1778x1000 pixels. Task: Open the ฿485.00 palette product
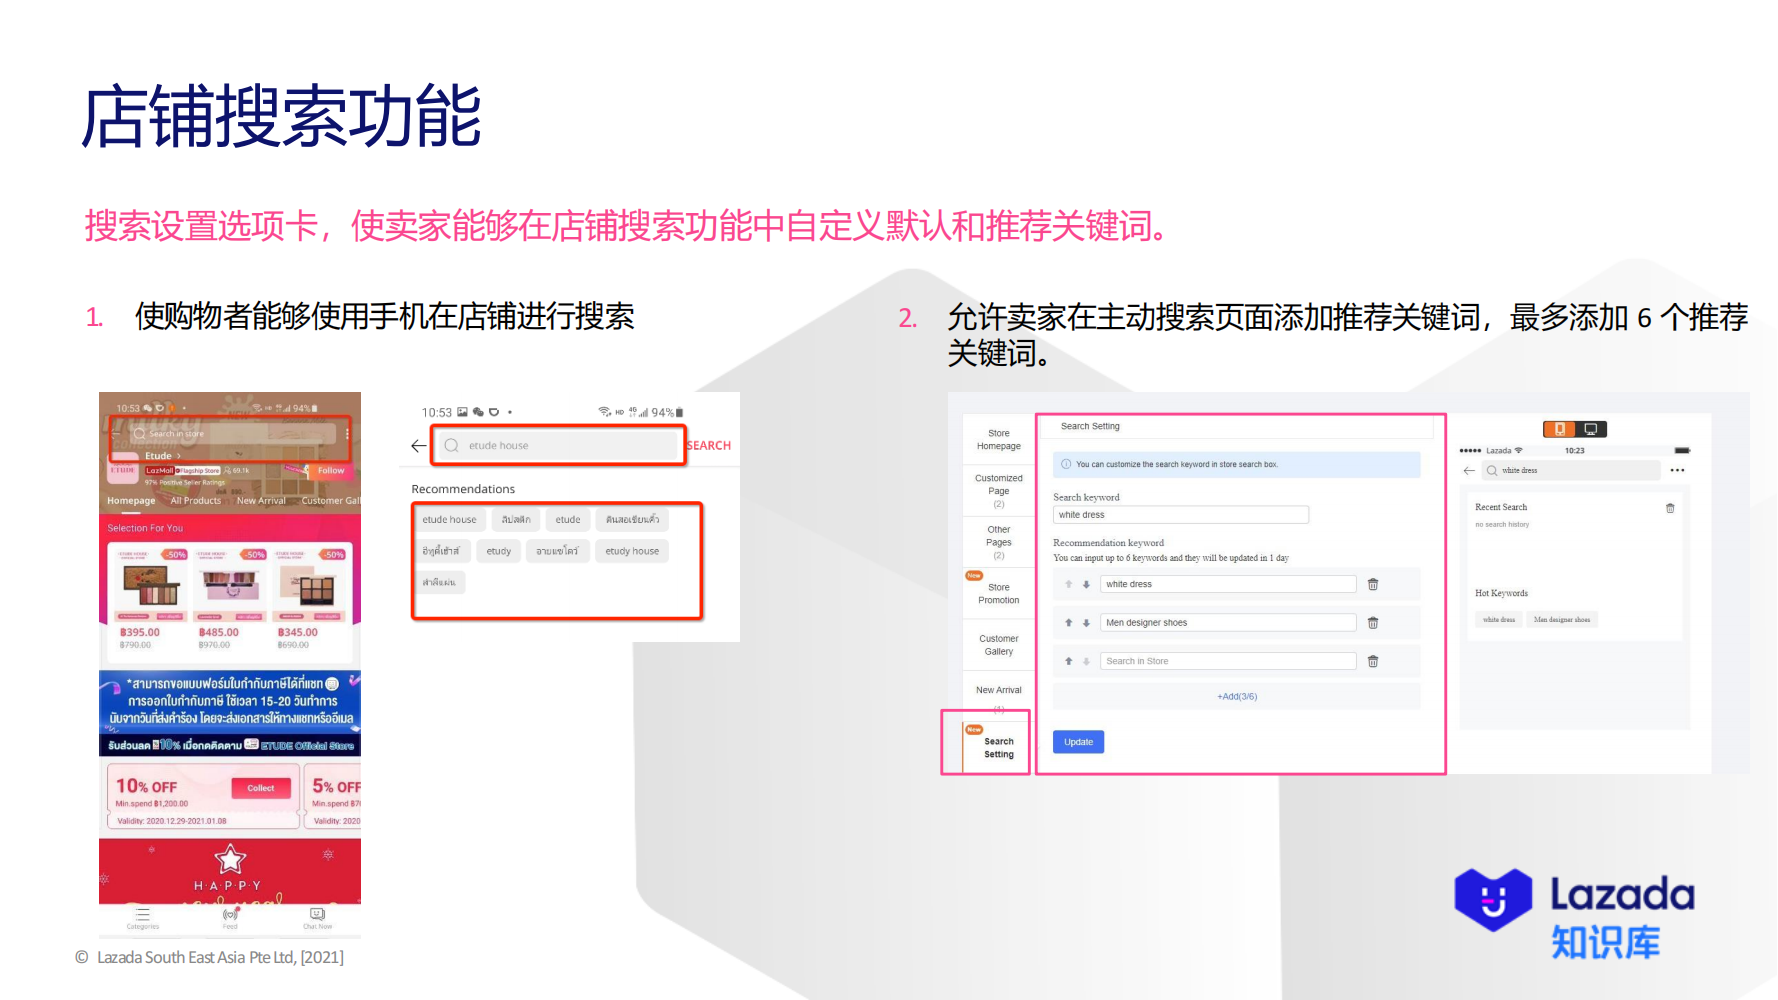pyautogui.click(x=230, y=598)
